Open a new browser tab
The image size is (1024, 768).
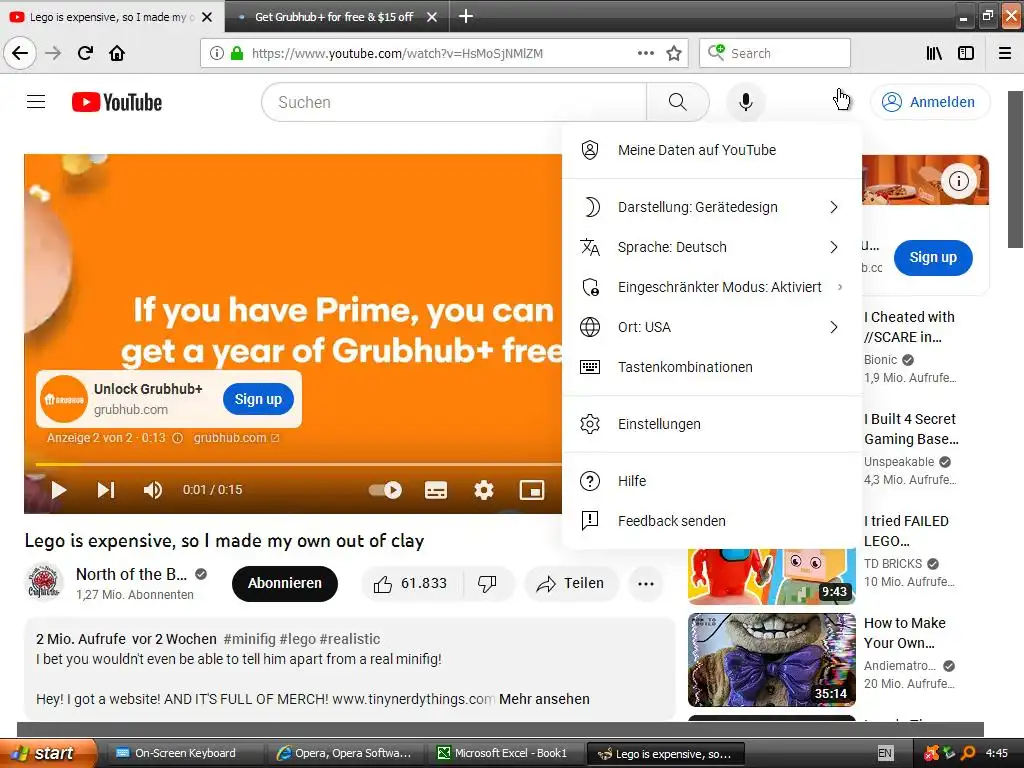[466, 16]
